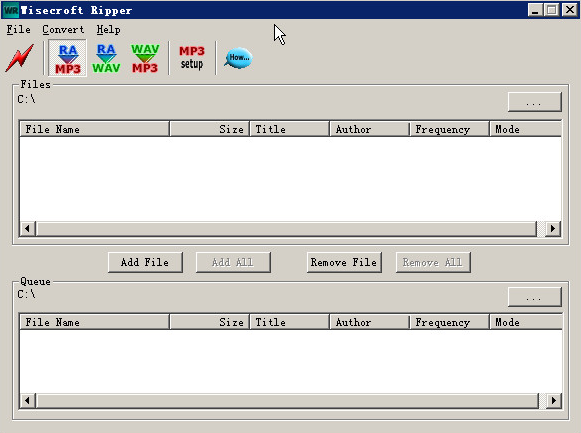Viewport: 581px width, 433px height.
Task: Browse for Files folder with ... button
Action: pos(535,102)
